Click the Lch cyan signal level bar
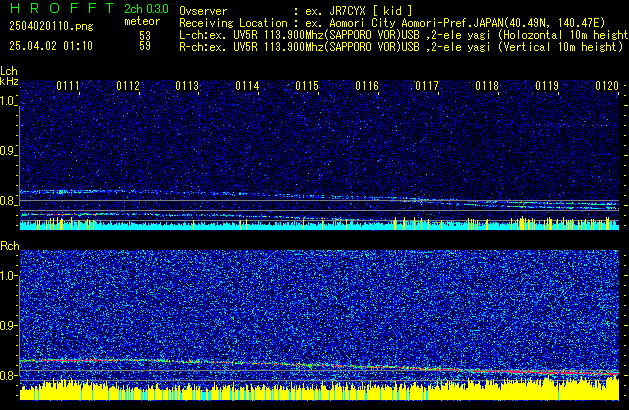Image resolution: width=629 pixels, height=410 pixels. 319,225
